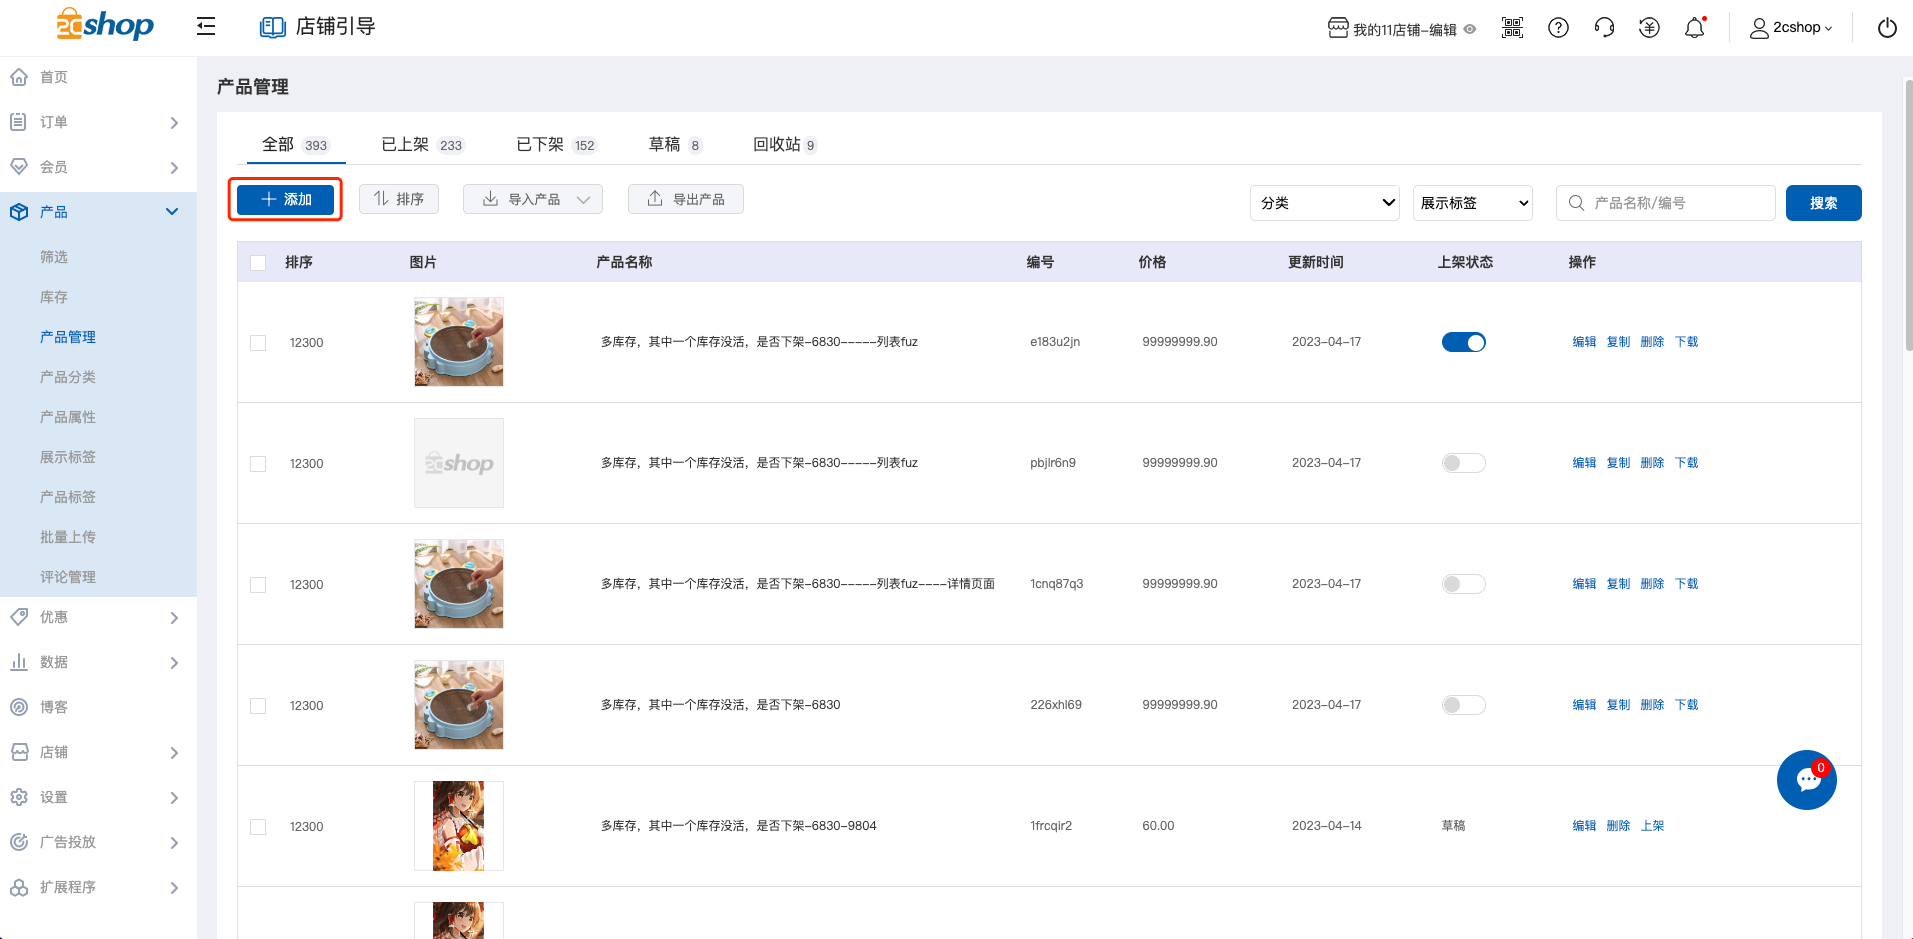Switch to the 已上架 tab
Screen dimensions: 1913x939
point(422,145)
